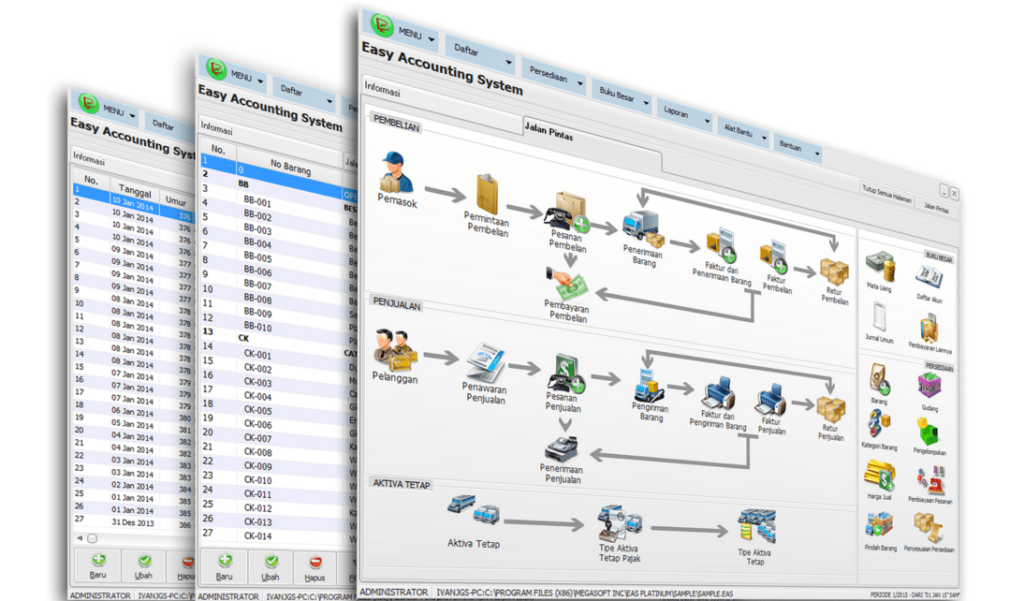
Task: Switch to the Jalan Pintas tab
Action: 550,128
